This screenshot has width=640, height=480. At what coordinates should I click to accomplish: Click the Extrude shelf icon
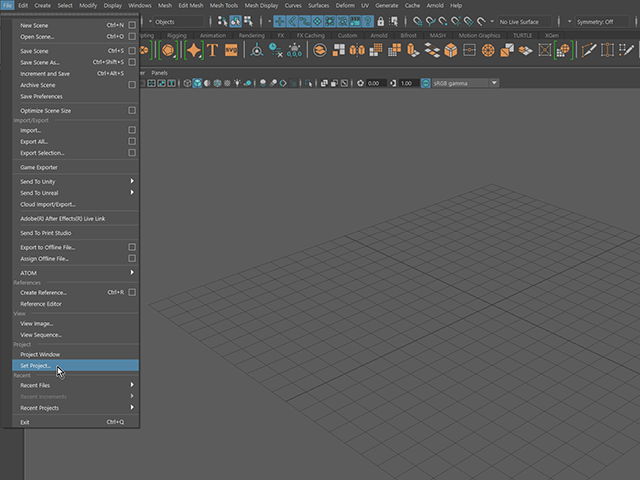[x=413, y=51]
